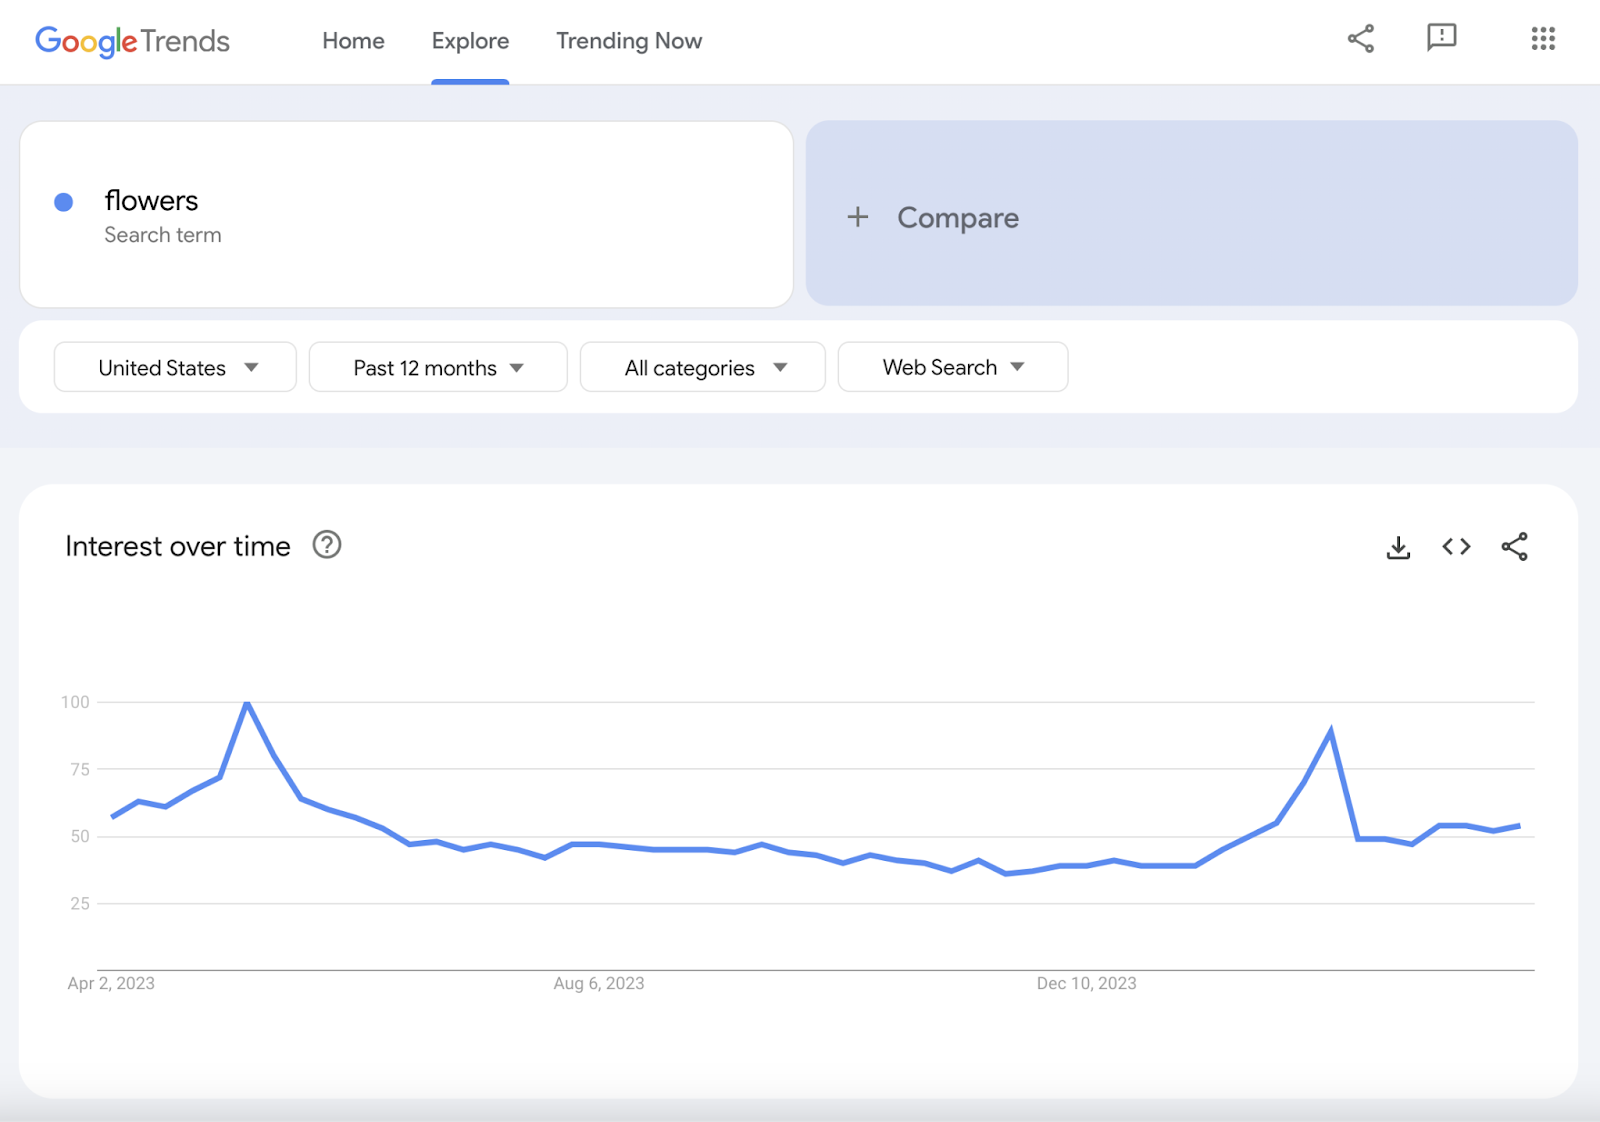Click the 75 y-axis label
Viewport: 1600px width, 1122px height.
[80, 769]
